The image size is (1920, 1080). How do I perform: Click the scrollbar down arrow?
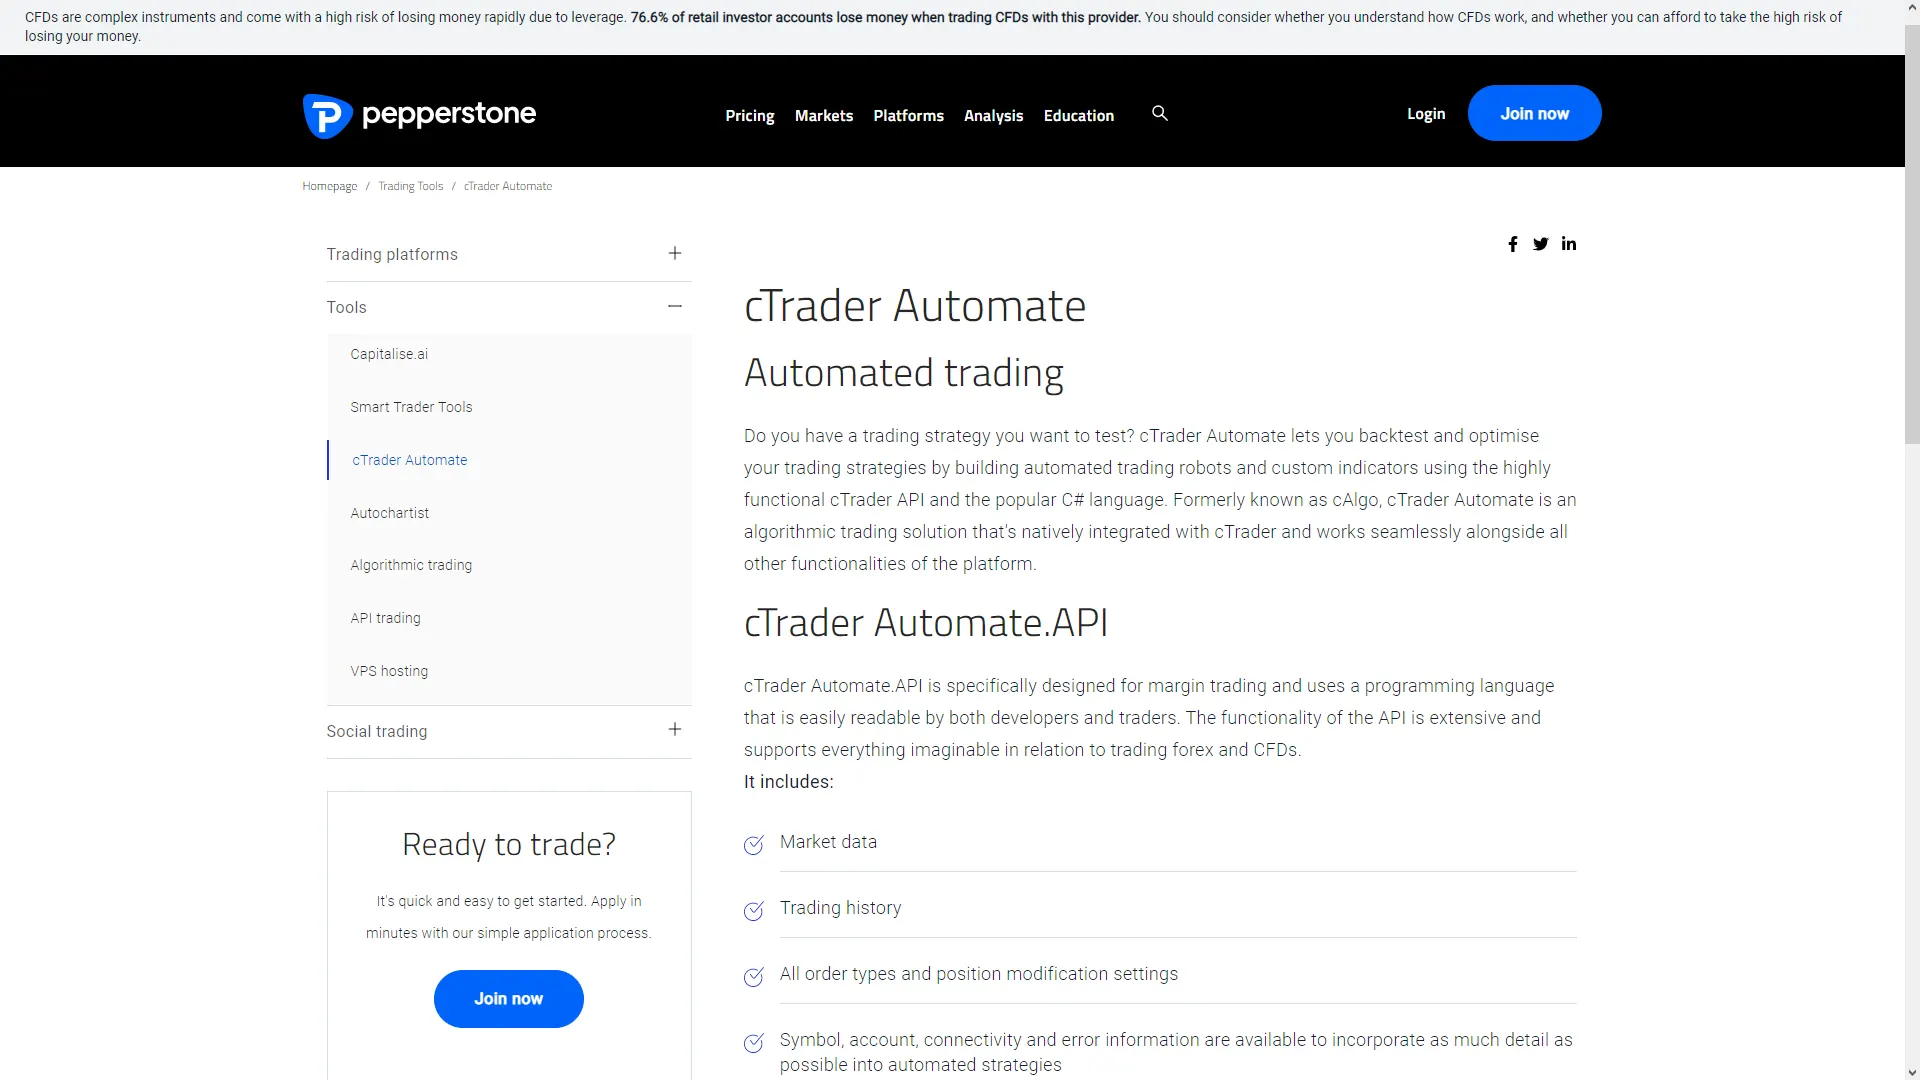(1912, 1072)
